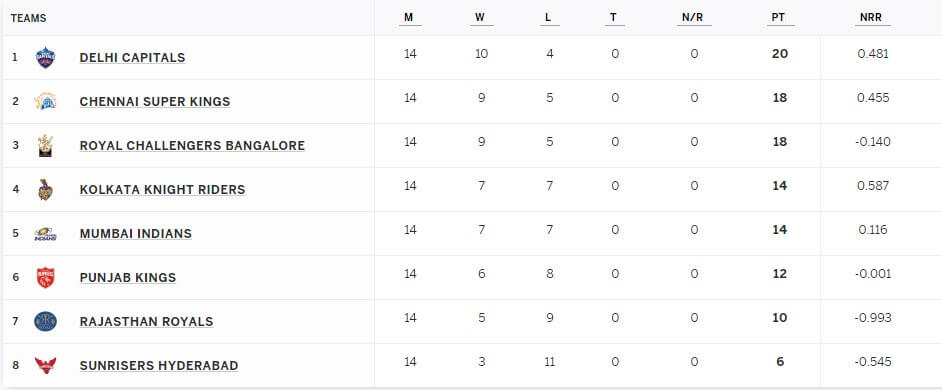Image resolution: width=942 pixels, height=390 pixels.
Task: Click the Chennai Super Kings logo
Action: coord(45,102)
